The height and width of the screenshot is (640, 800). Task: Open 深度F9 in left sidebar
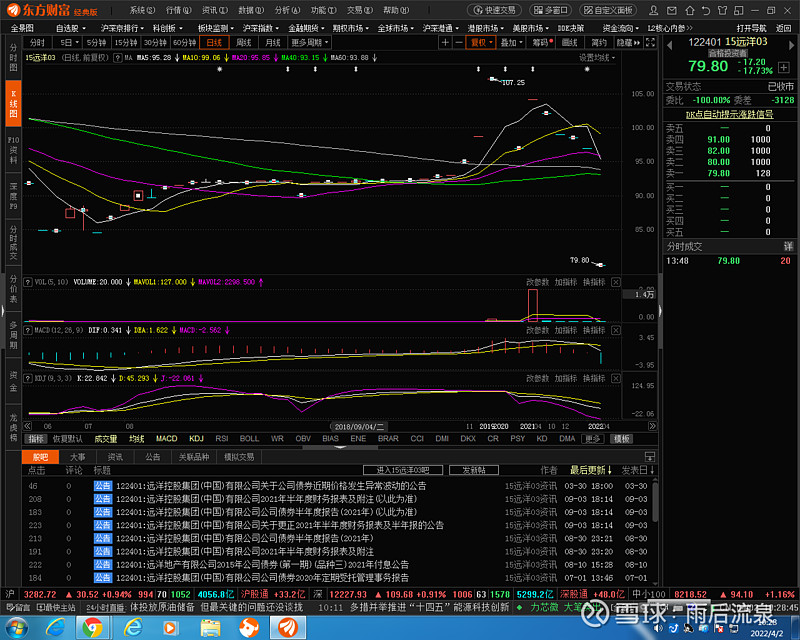point(13,196)
